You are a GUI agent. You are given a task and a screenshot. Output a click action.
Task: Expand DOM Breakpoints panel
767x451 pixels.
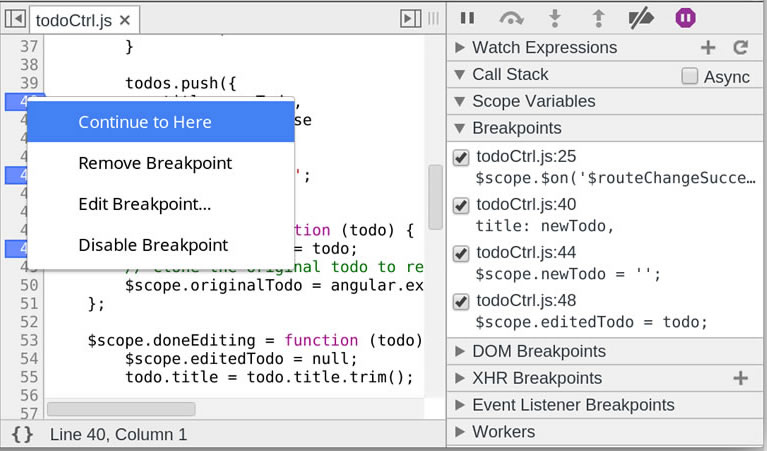coord(538,351)
